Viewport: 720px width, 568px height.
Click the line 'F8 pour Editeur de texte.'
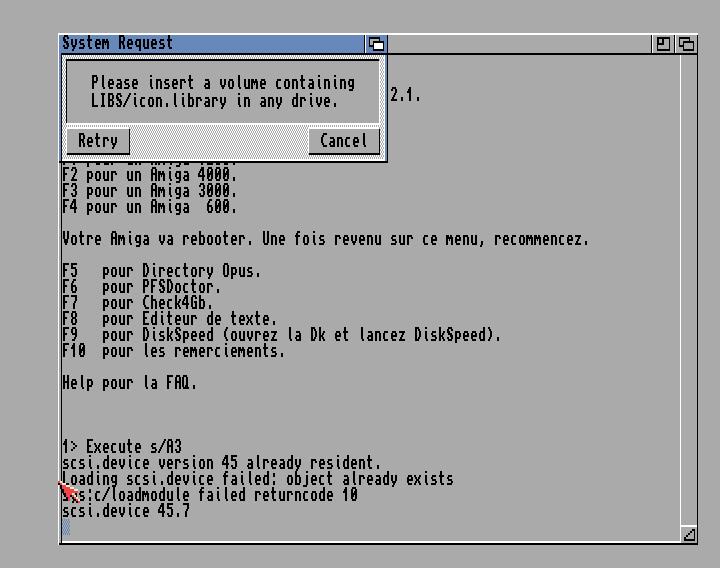(x=169, y=319)
